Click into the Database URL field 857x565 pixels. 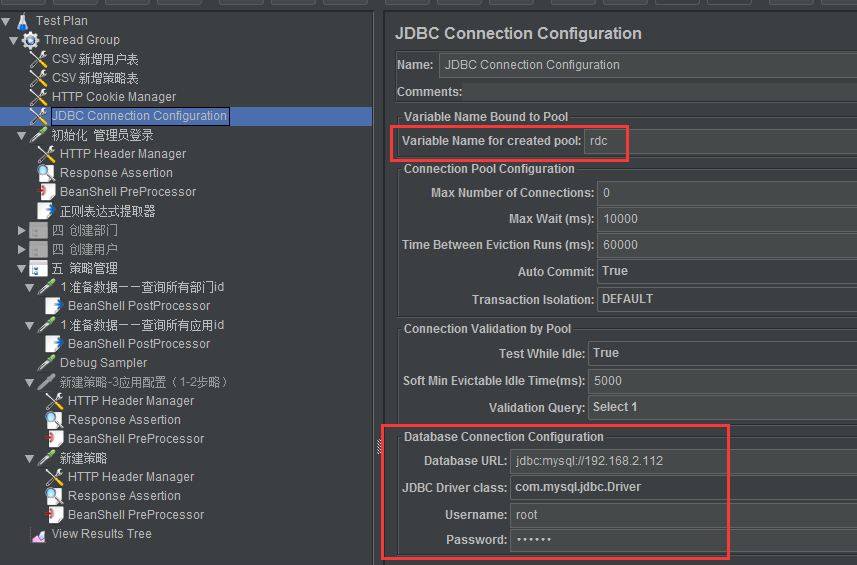[x=682, y=461]
